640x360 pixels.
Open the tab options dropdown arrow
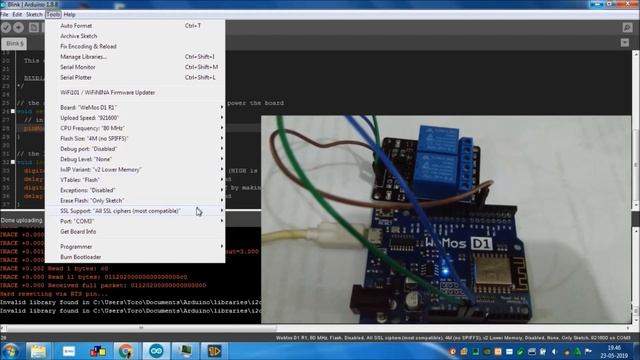[x=624, y=42]
